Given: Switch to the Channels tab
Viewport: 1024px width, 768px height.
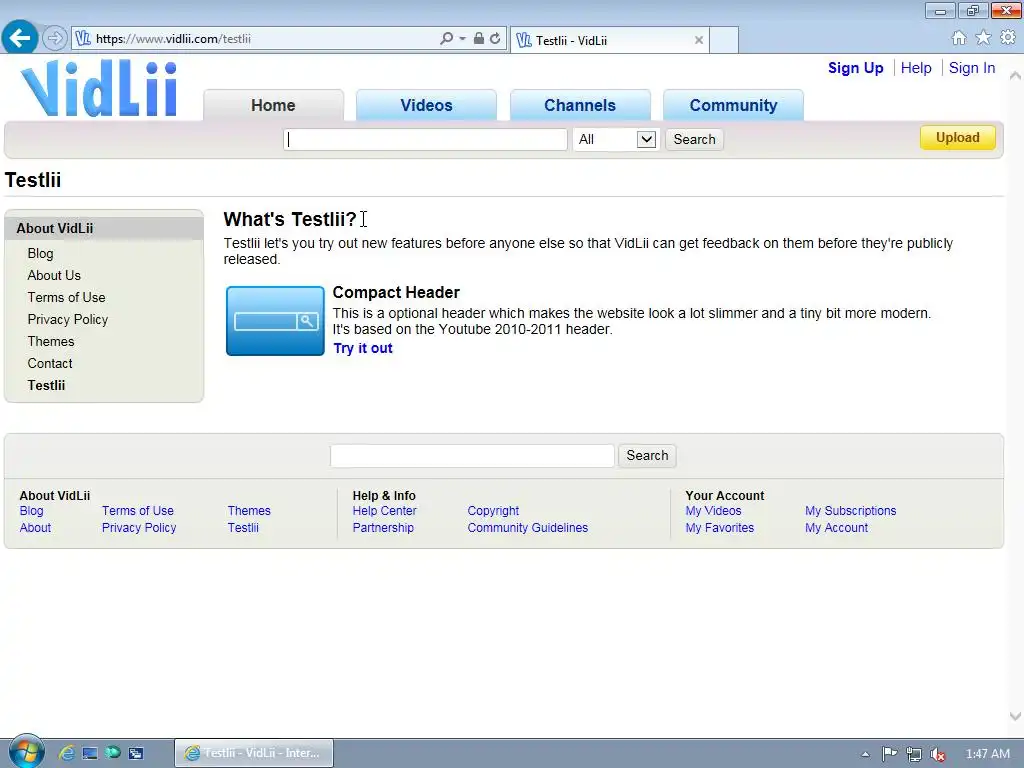Looking at the screenshot, I should coord(580,105).
